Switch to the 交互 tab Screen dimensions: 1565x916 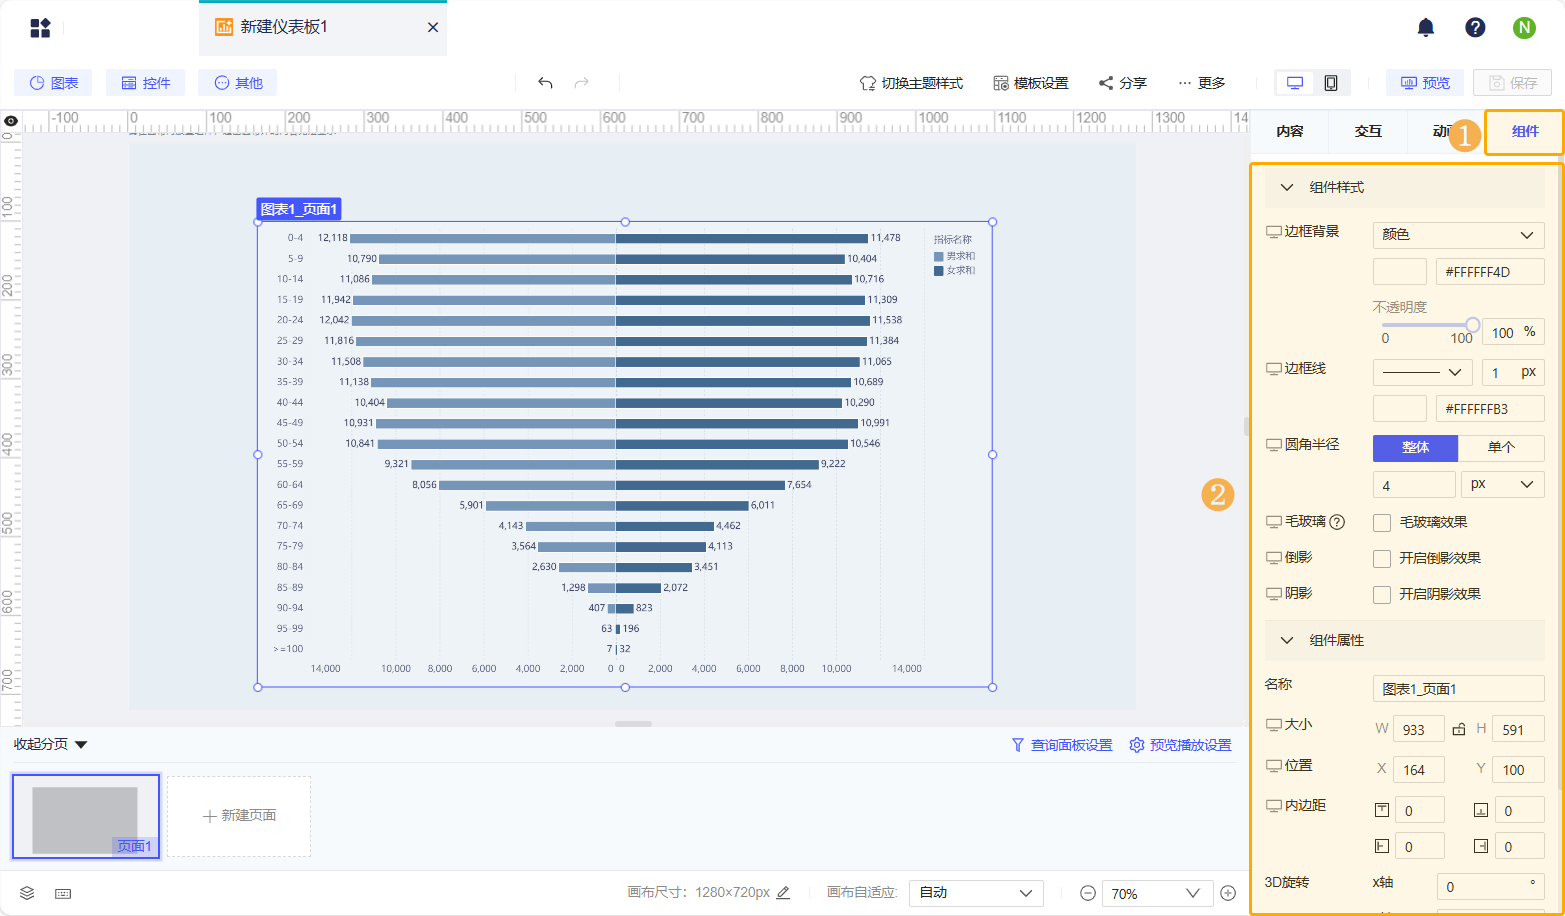tap(1368, 131)
